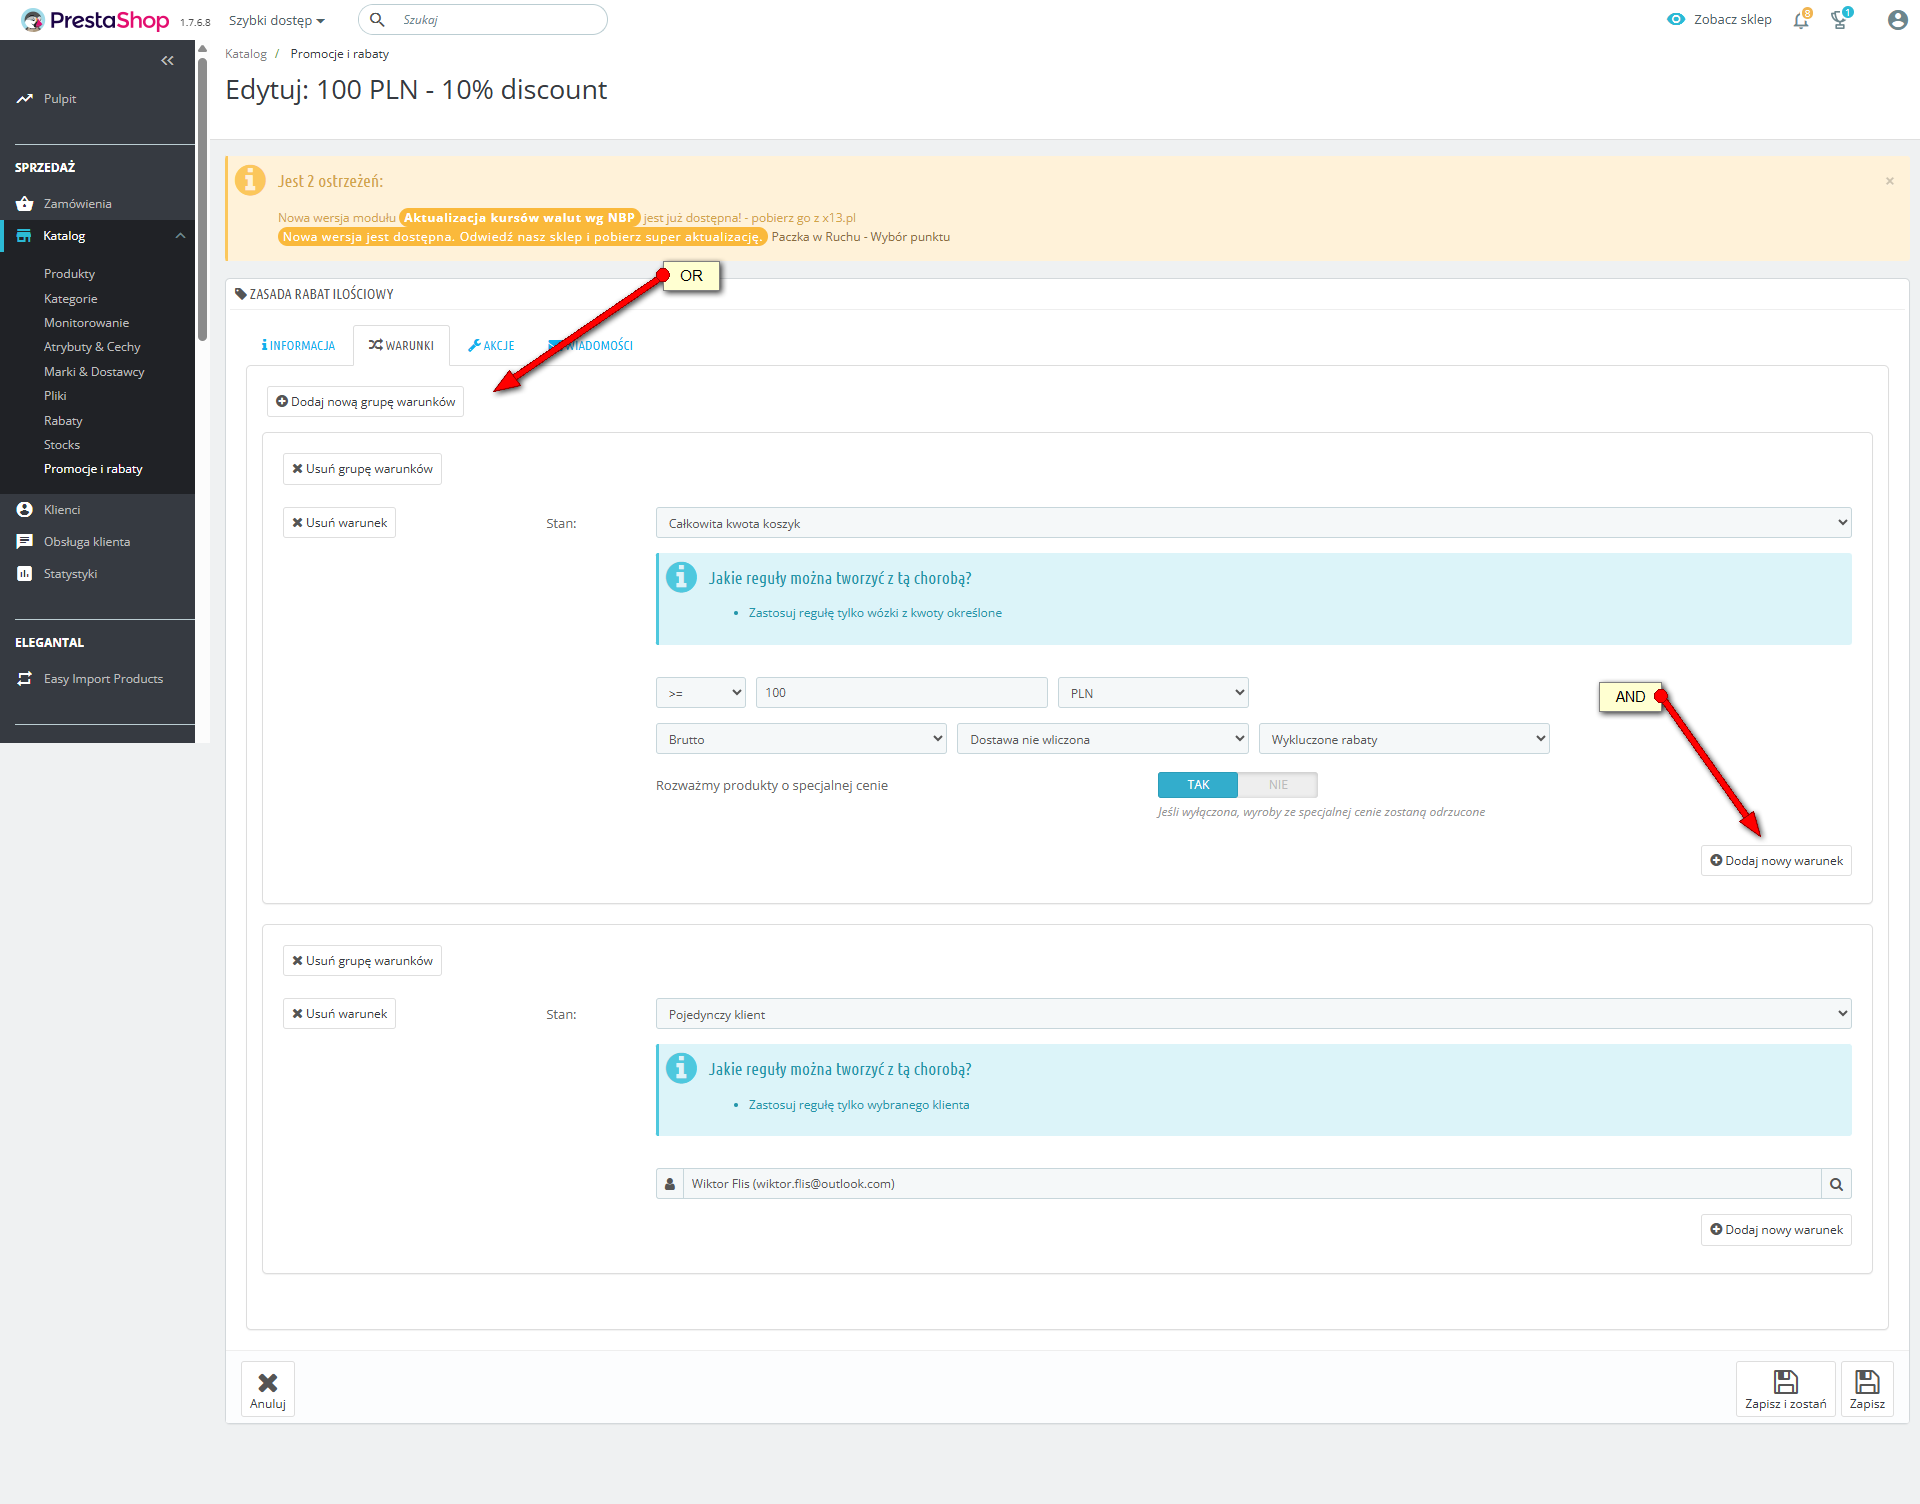1920x1504 pixels.
Task: Click the PrestaShop logo
Action: (x=95, y=20)
